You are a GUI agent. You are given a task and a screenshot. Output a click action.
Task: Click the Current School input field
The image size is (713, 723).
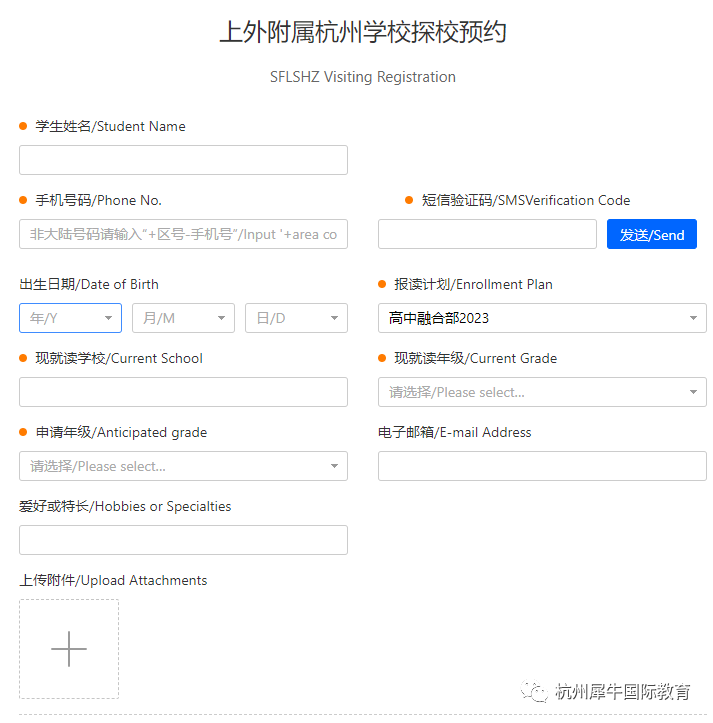click(x=183, y=392)
